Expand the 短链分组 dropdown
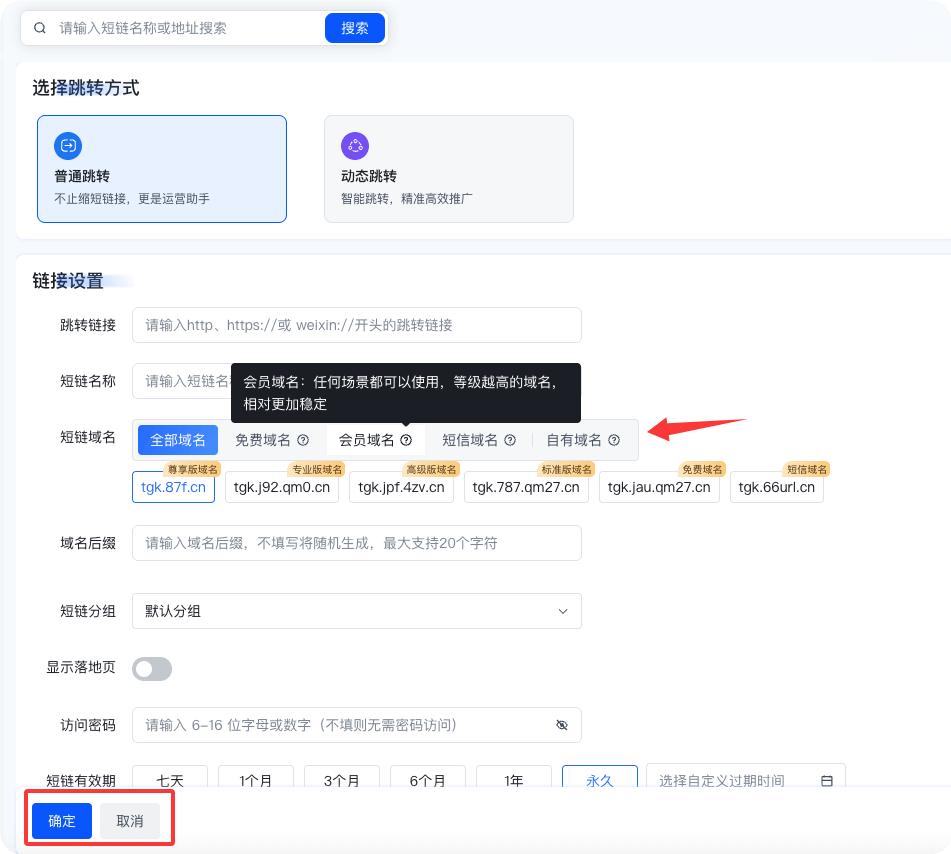The width and height of the screenshot is (951, 854). [356, 611]
